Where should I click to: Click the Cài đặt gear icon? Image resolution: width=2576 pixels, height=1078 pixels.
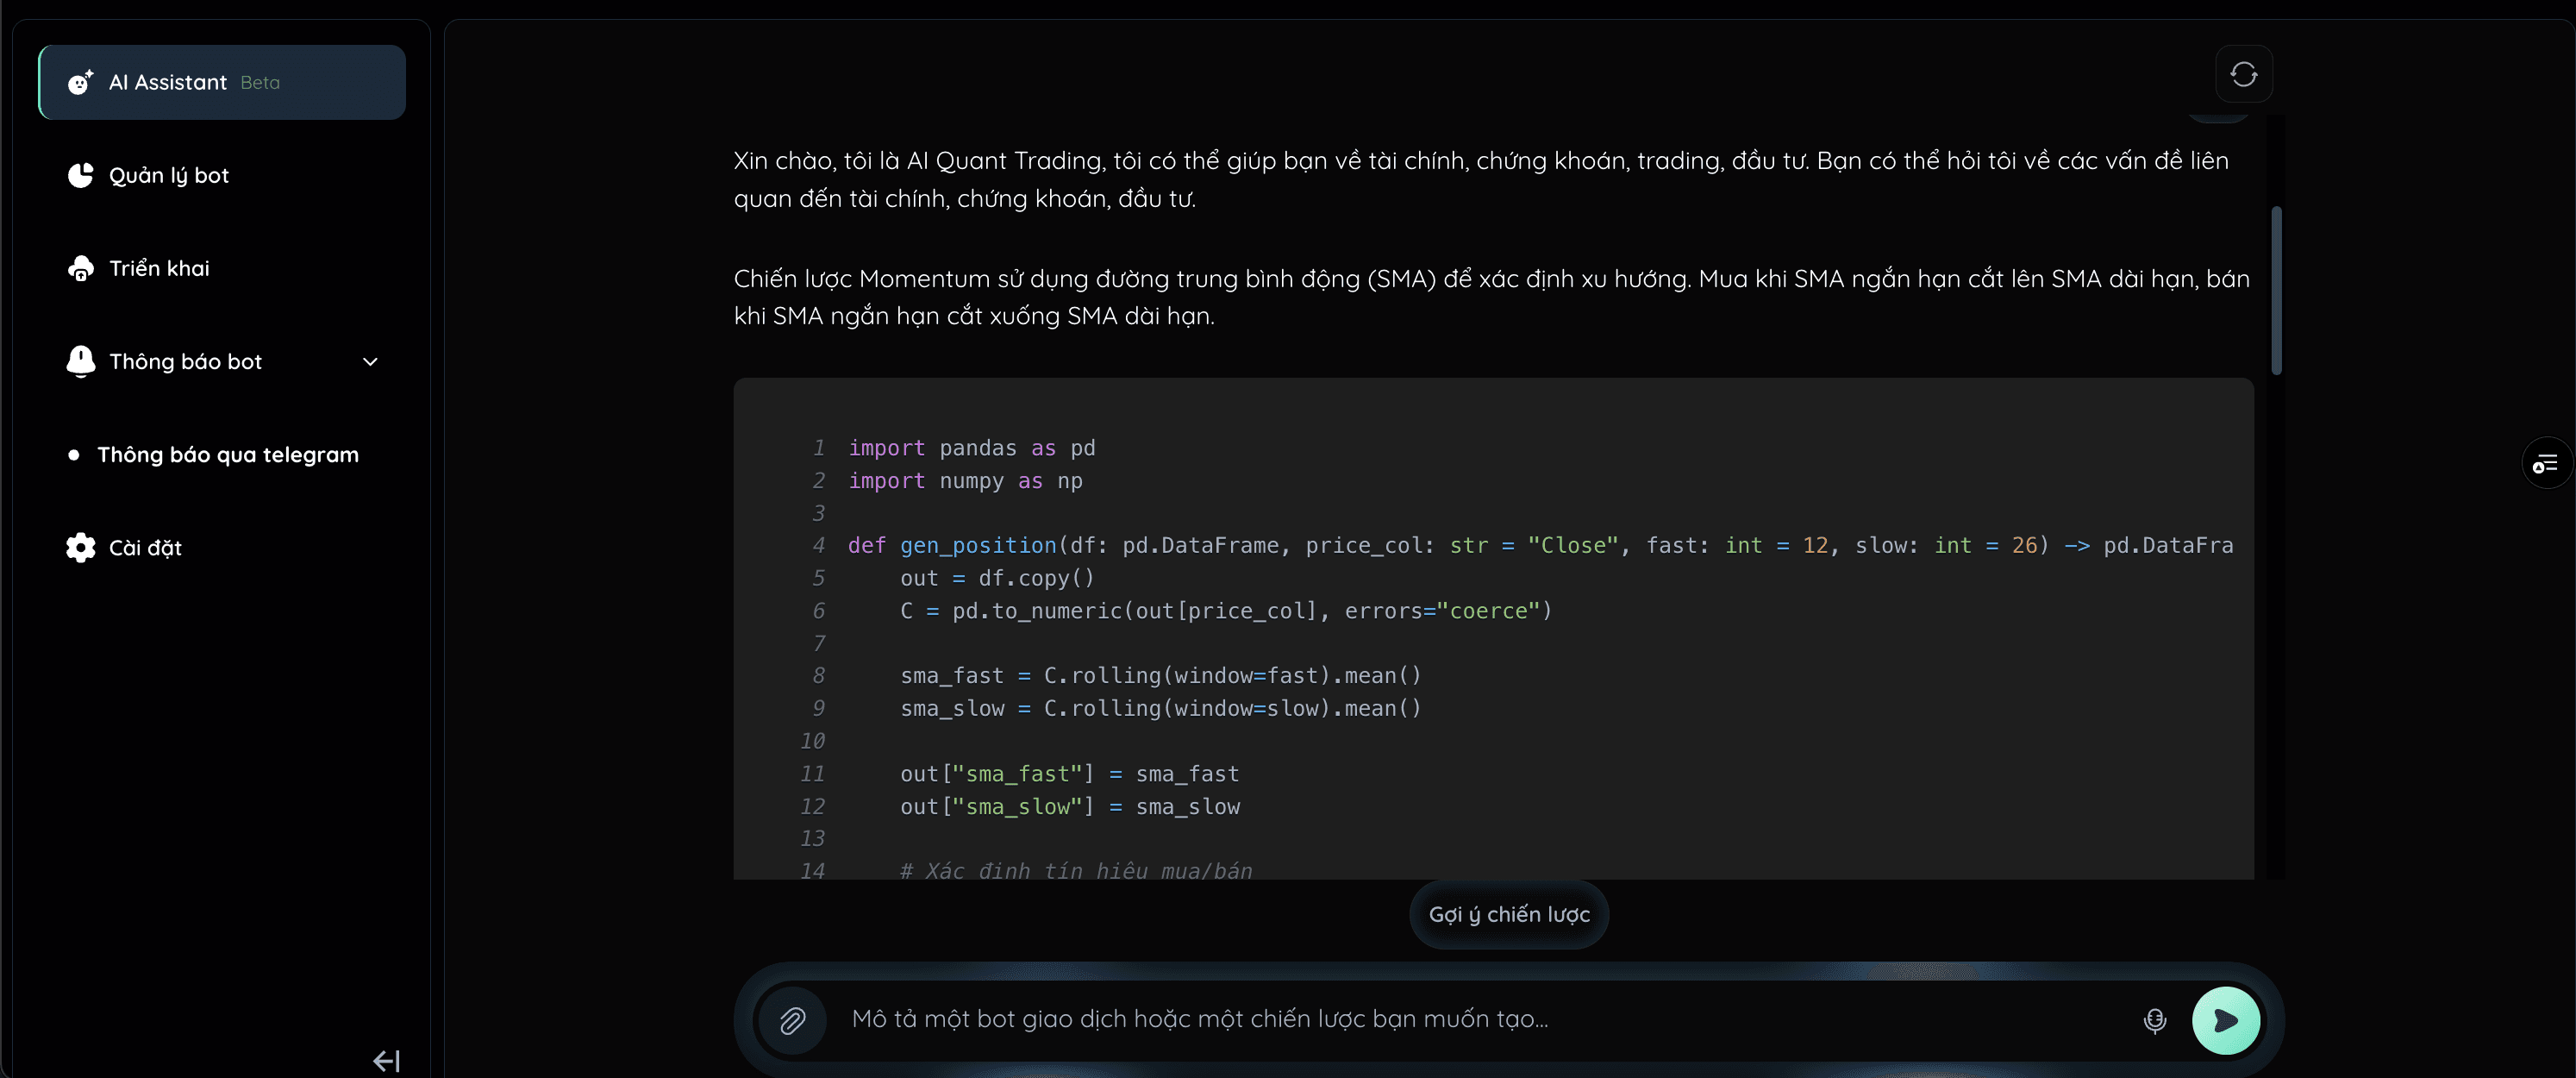pos(80,547)
